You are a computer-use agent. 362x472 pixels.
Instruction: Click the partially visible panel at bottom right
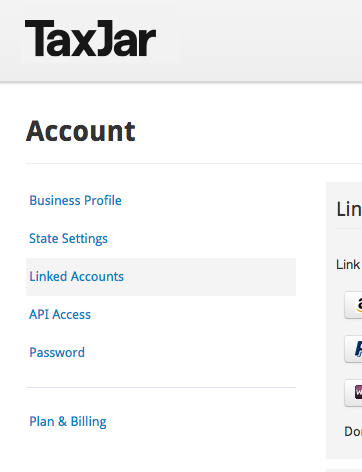(x=344, y=470)
